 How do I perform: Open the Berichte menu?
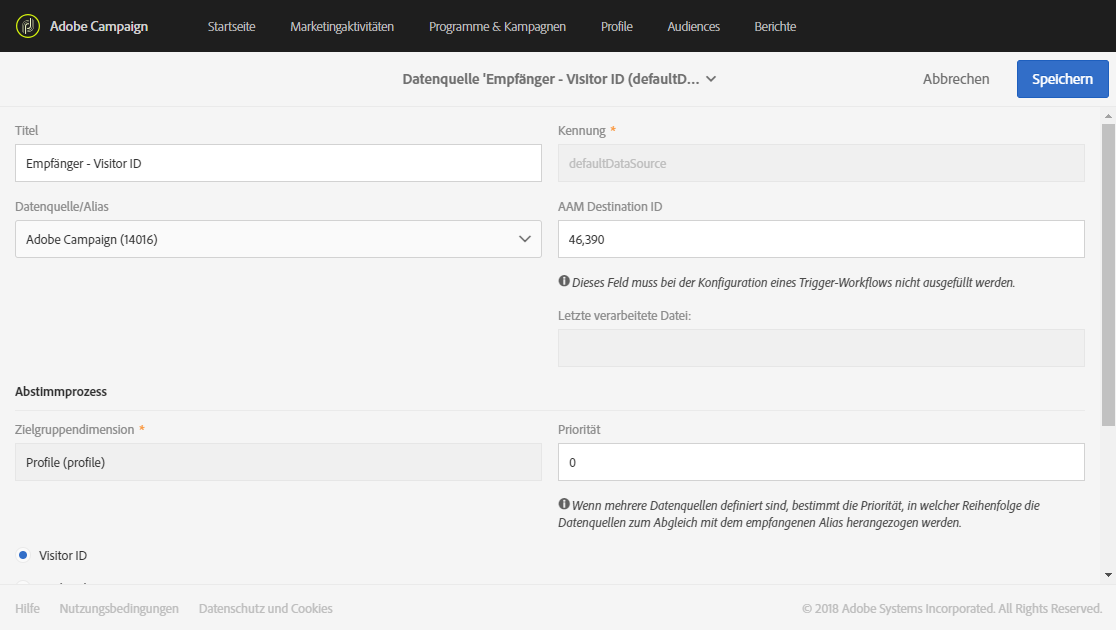pos(775,26)
